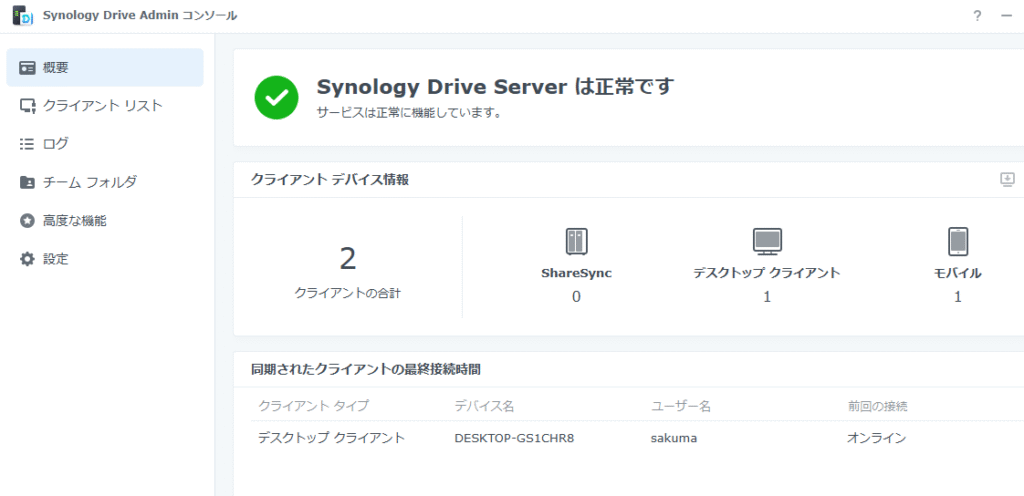Image resolution: width=1024 pixels, height=496 pixels.
Task: Open クライアント リスト page
Action: 104,106
